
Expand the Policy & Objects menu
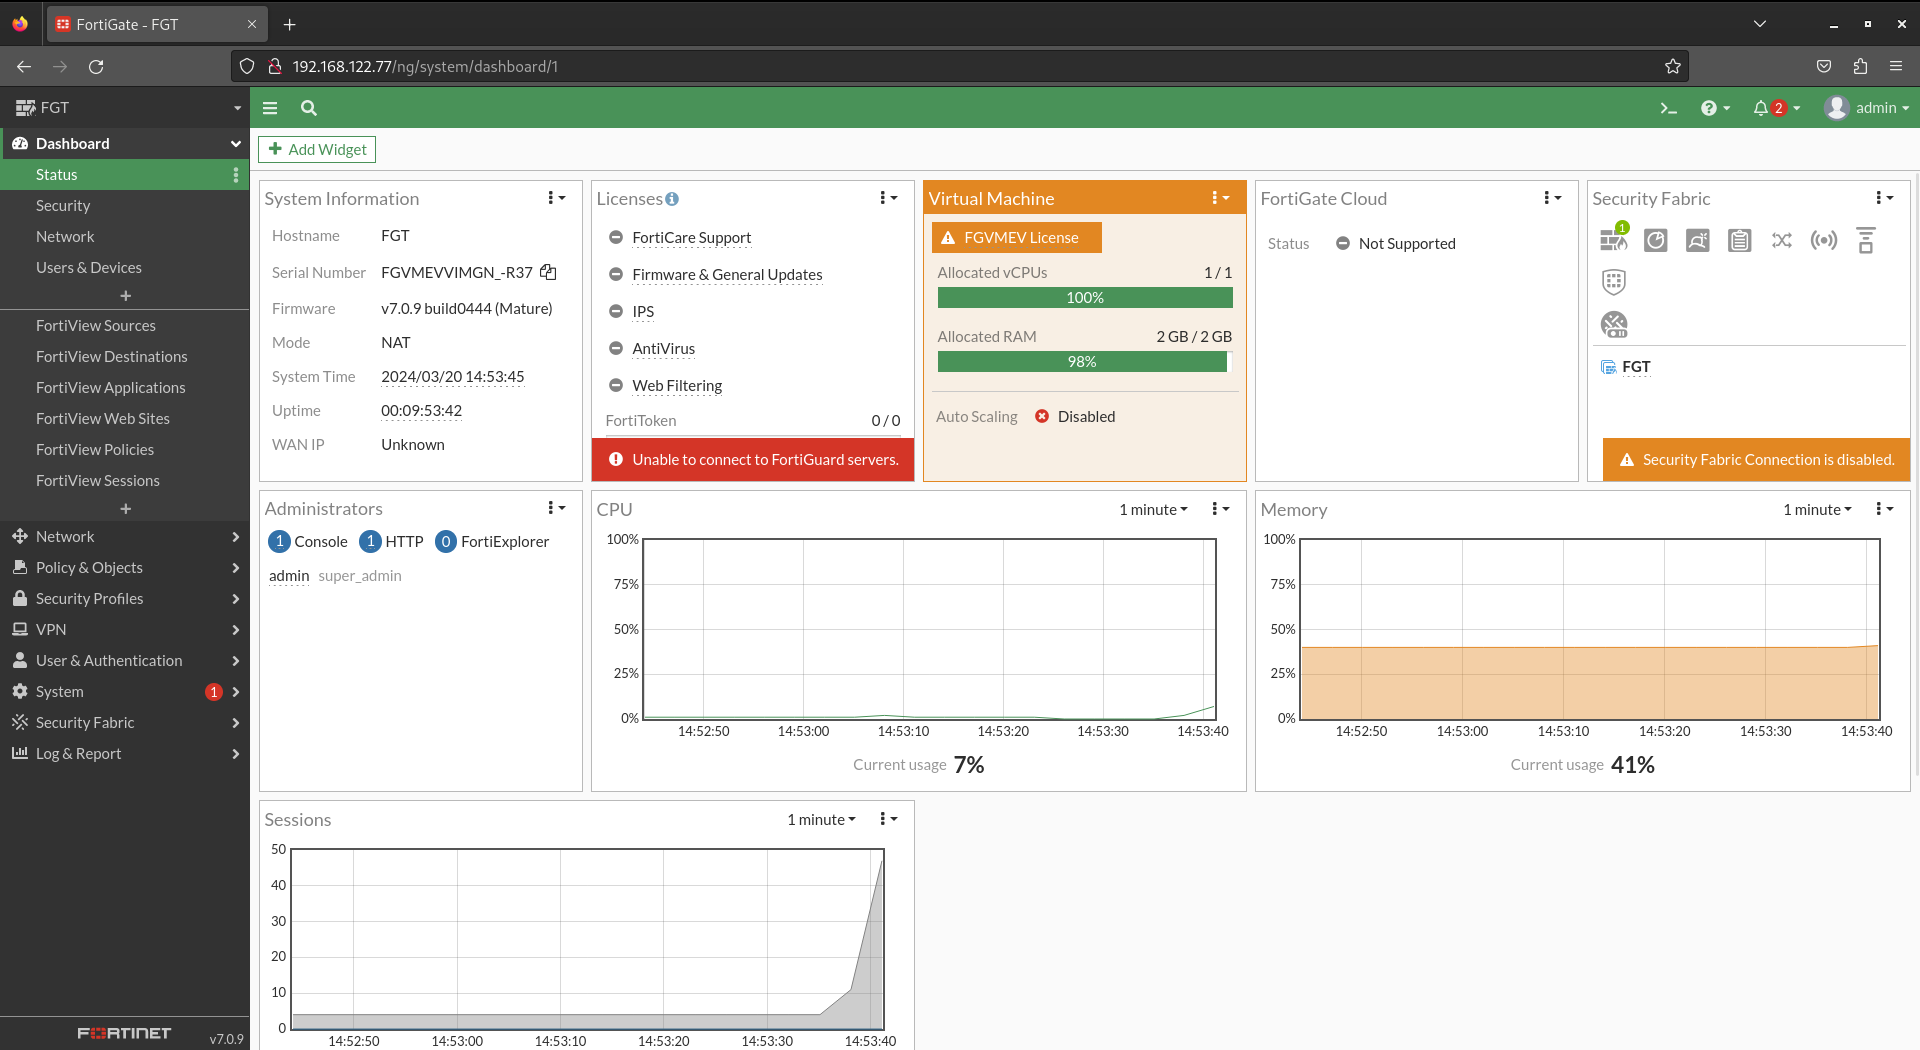pos(125,568)
